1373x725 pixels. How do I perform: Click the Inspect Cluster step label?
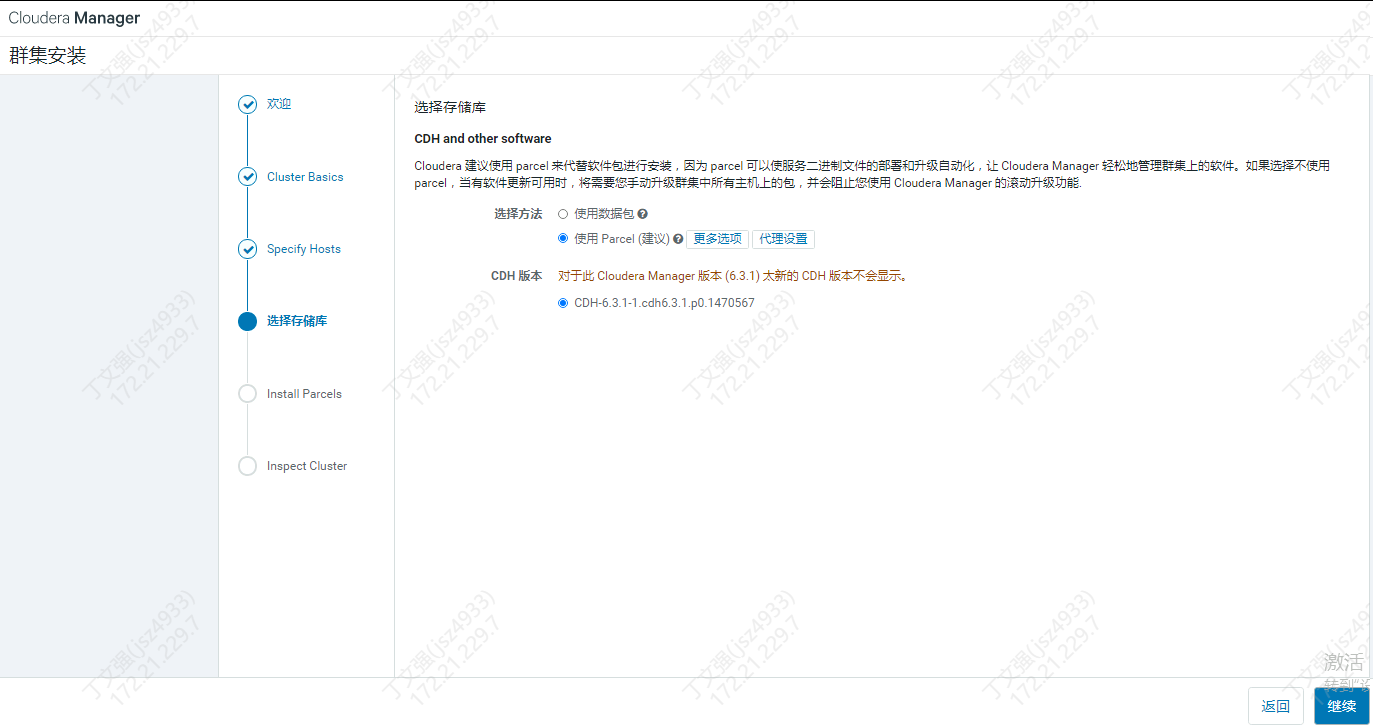click(307, 466)
